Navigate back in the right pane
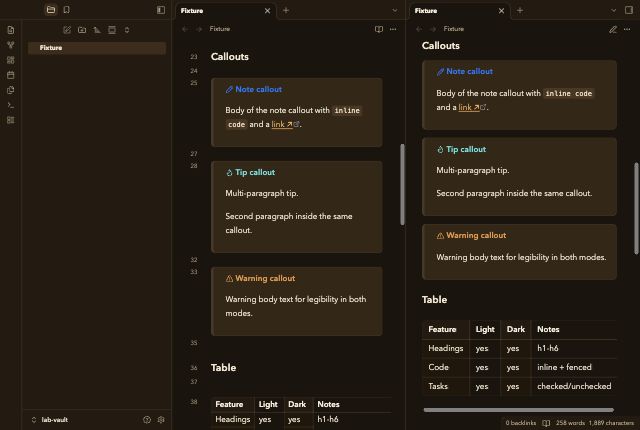 419,29
